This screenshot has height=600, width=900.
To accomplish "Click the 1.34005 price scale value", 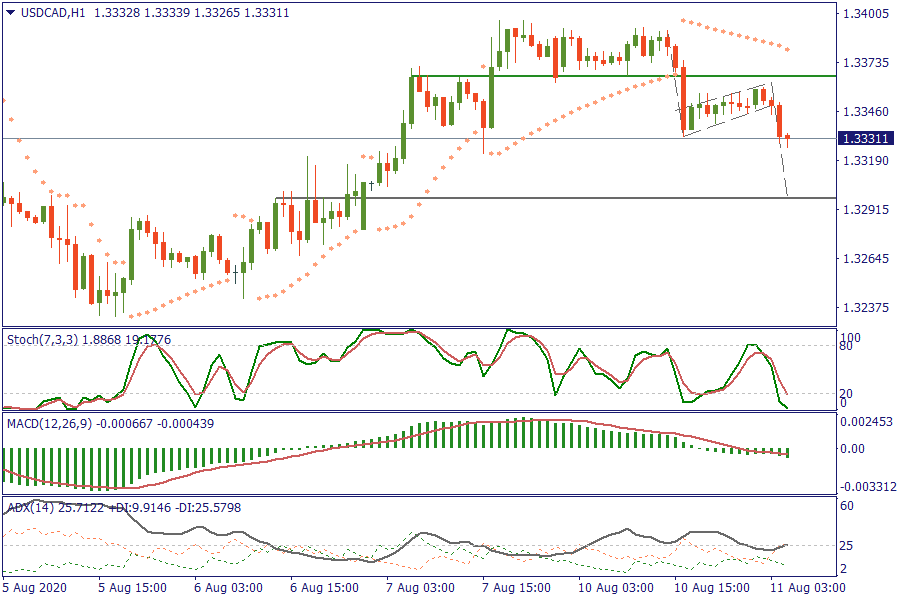I will pyautogui.click(x=866, y=14).
